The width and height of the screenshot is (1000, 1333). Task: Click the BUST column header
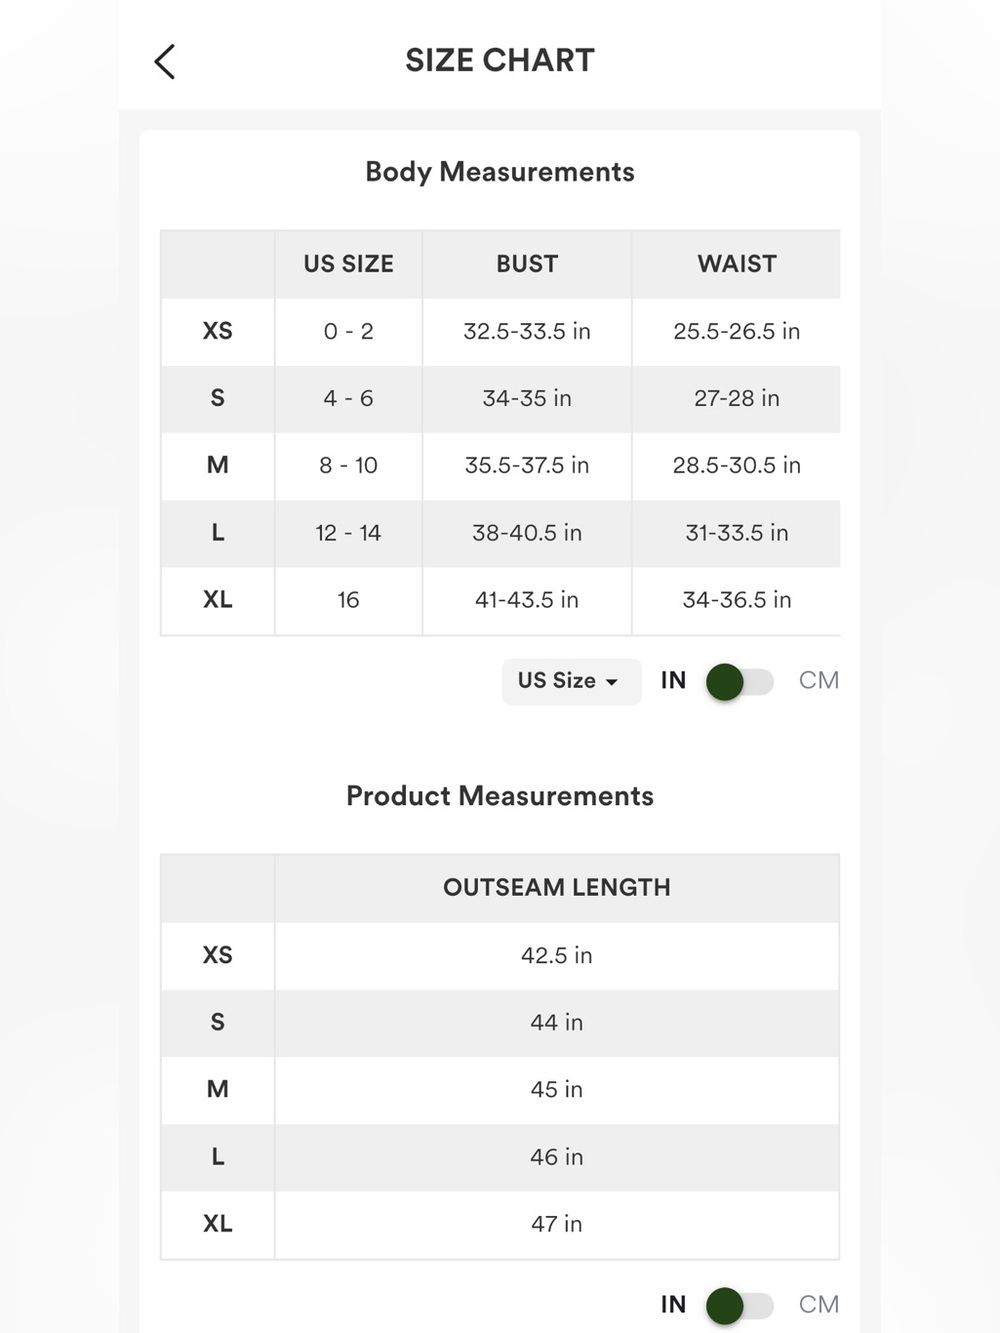coord(527,264)
